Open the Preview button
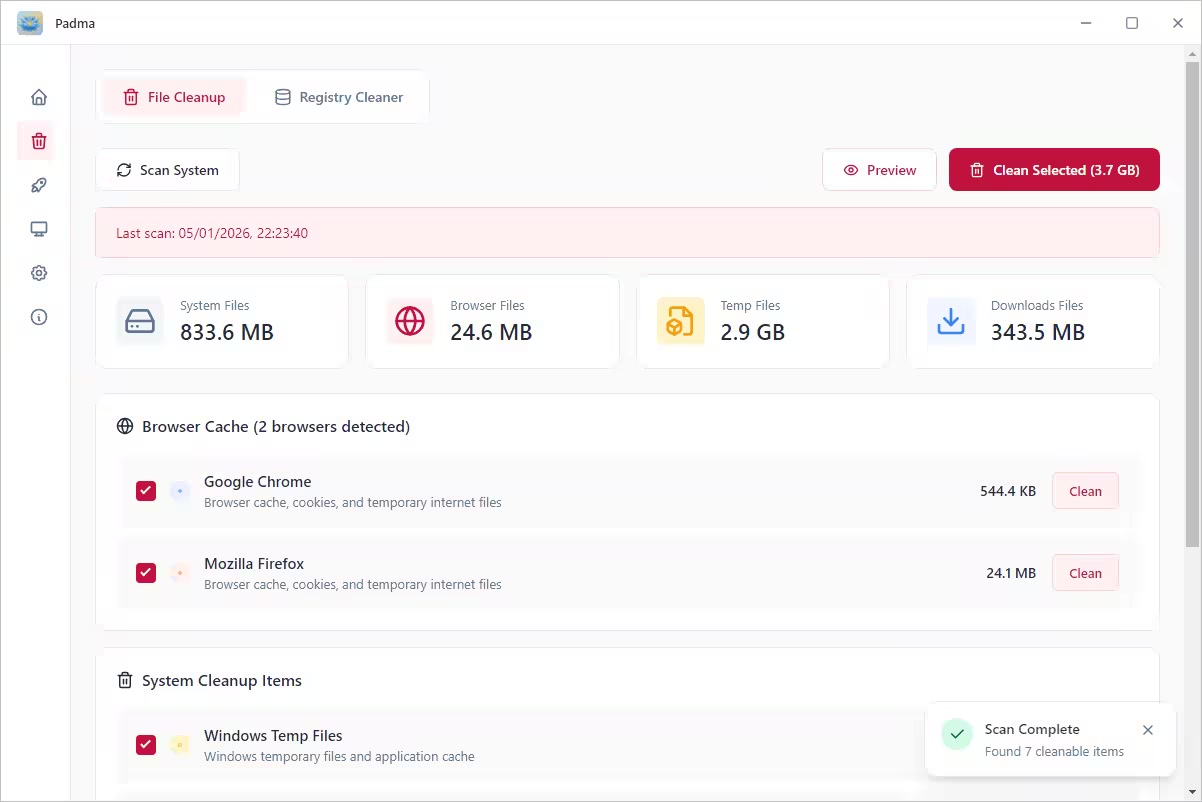 [x=879, y=170]
